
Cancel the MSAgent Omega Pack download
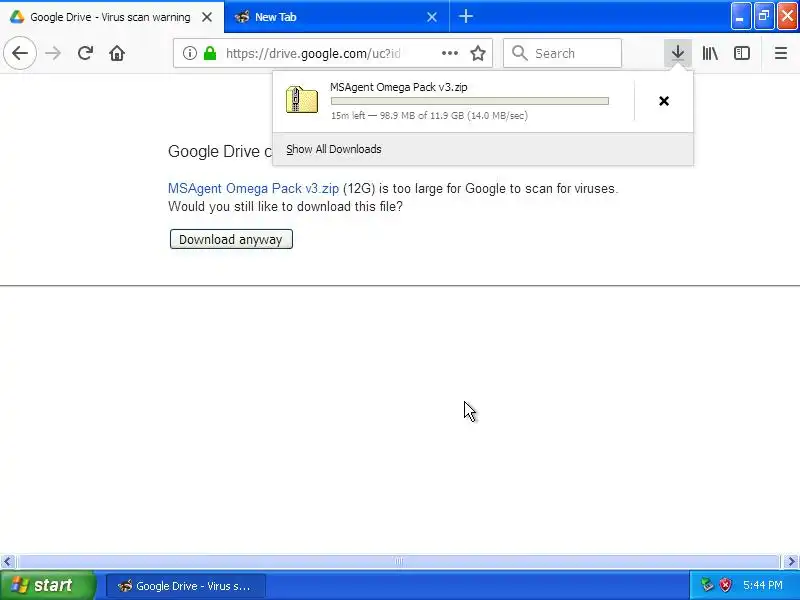coord(664,101)
